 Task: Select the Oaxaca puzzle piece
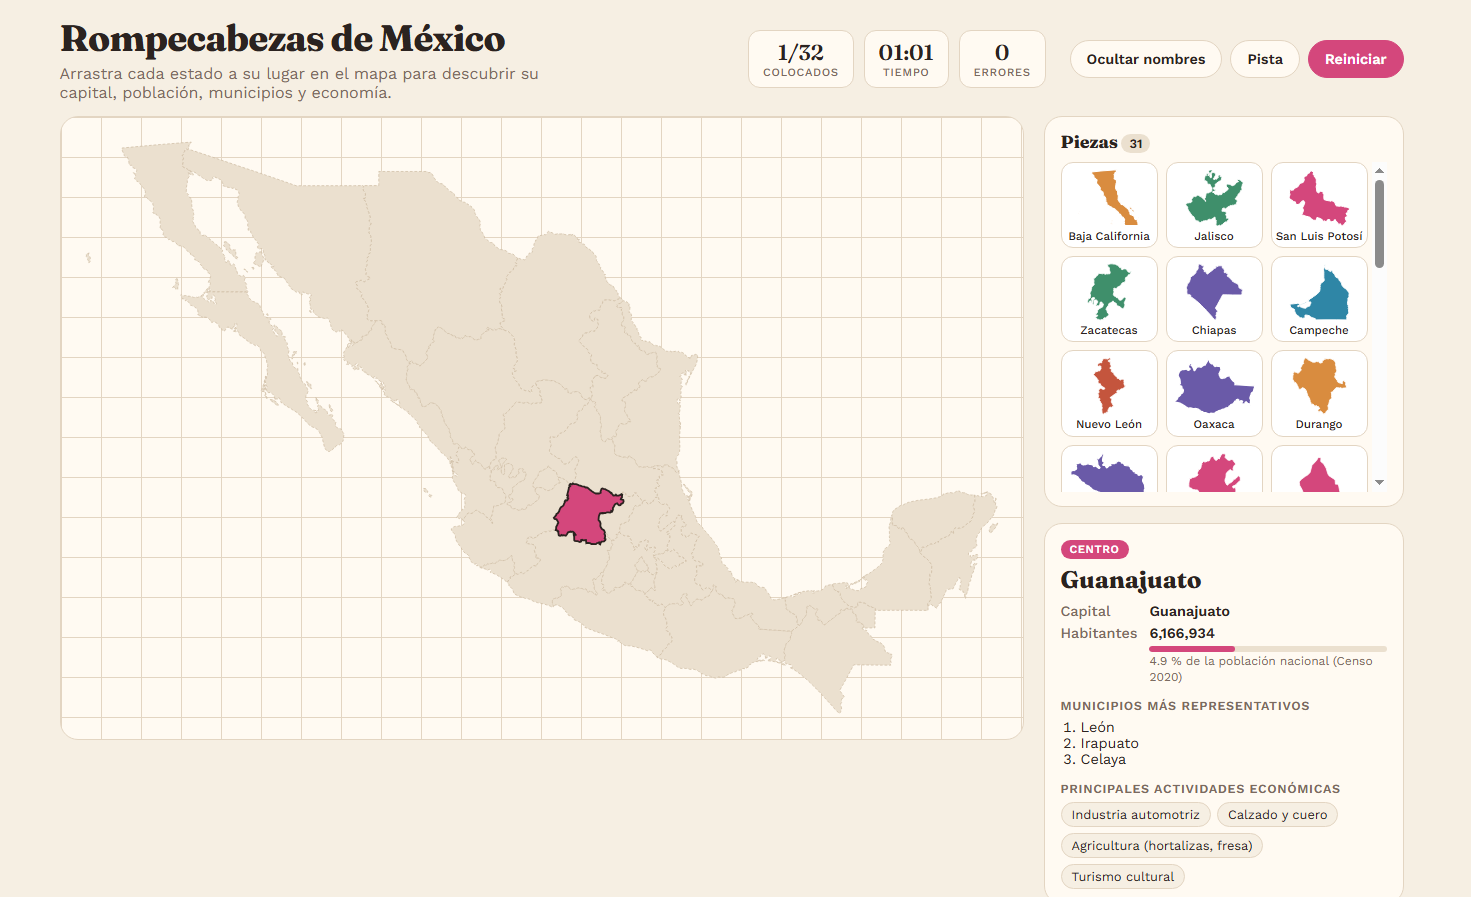[x=1214, y=393]
